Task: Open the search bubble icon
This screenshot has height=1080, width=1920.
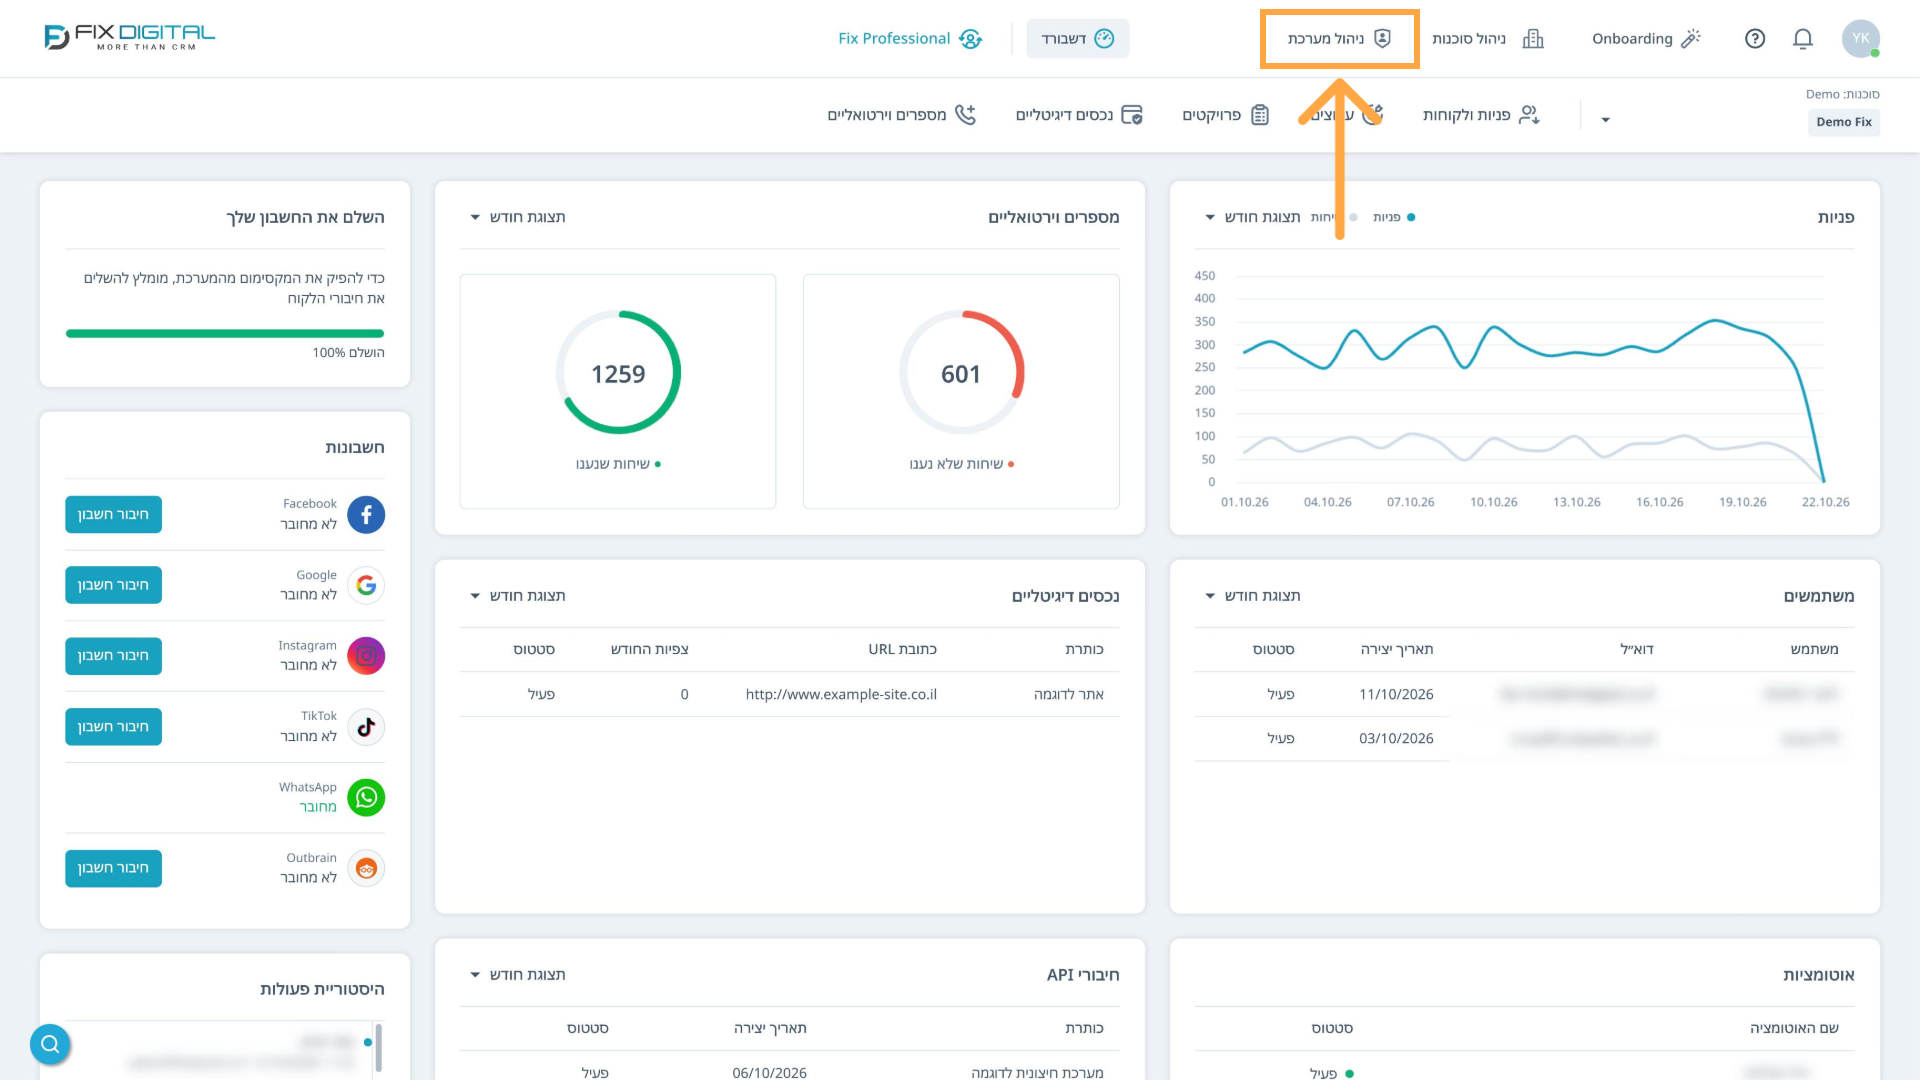Action: (50, 1045)
